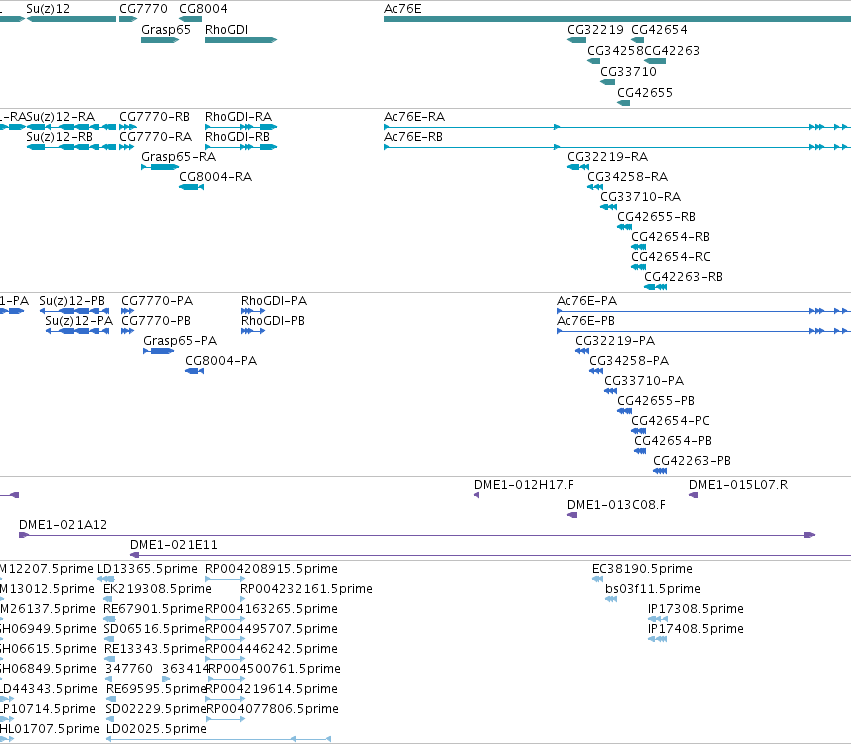This screenshot has width=851, height=744.
Task: Select the Su(z)12-PB protein label
Action: coord(72,301)
